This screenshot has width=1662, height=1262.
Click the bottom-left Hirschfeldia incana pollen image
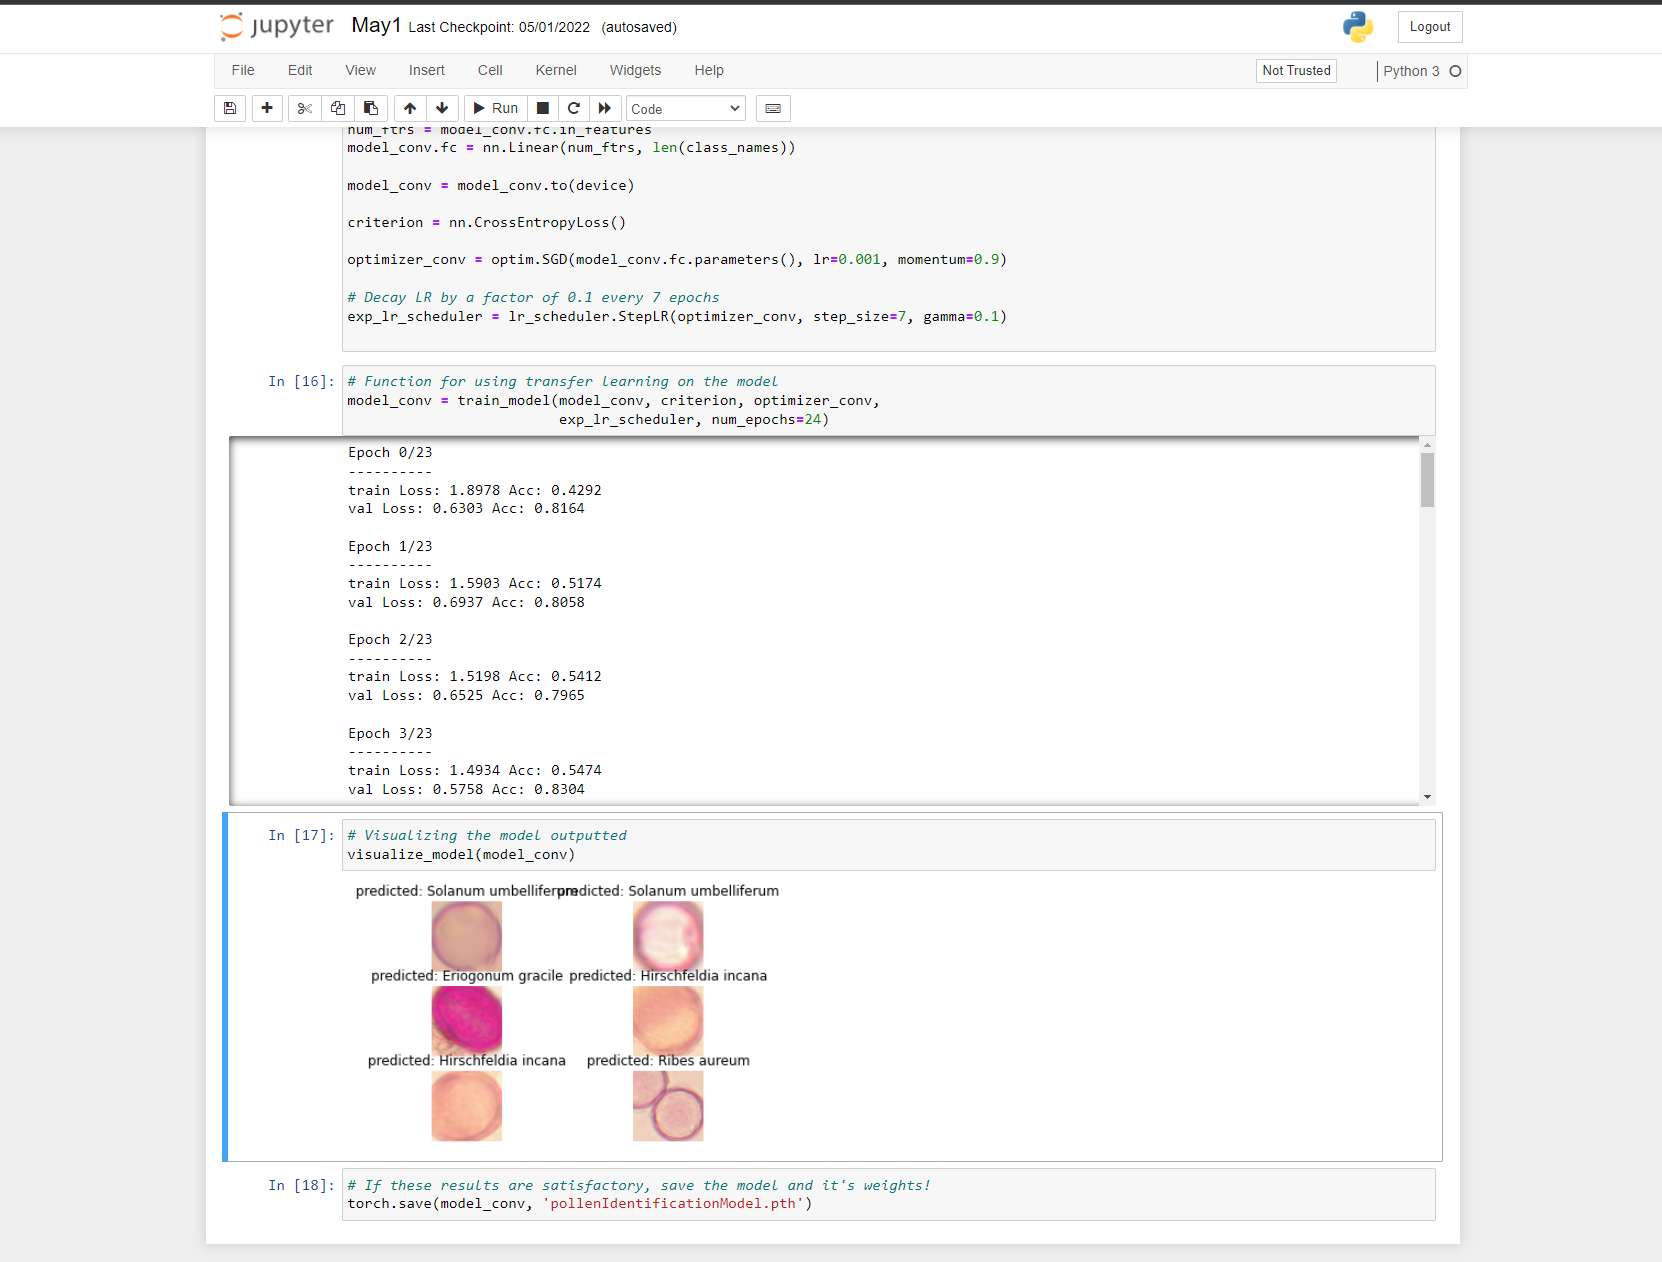(467, 1106)
